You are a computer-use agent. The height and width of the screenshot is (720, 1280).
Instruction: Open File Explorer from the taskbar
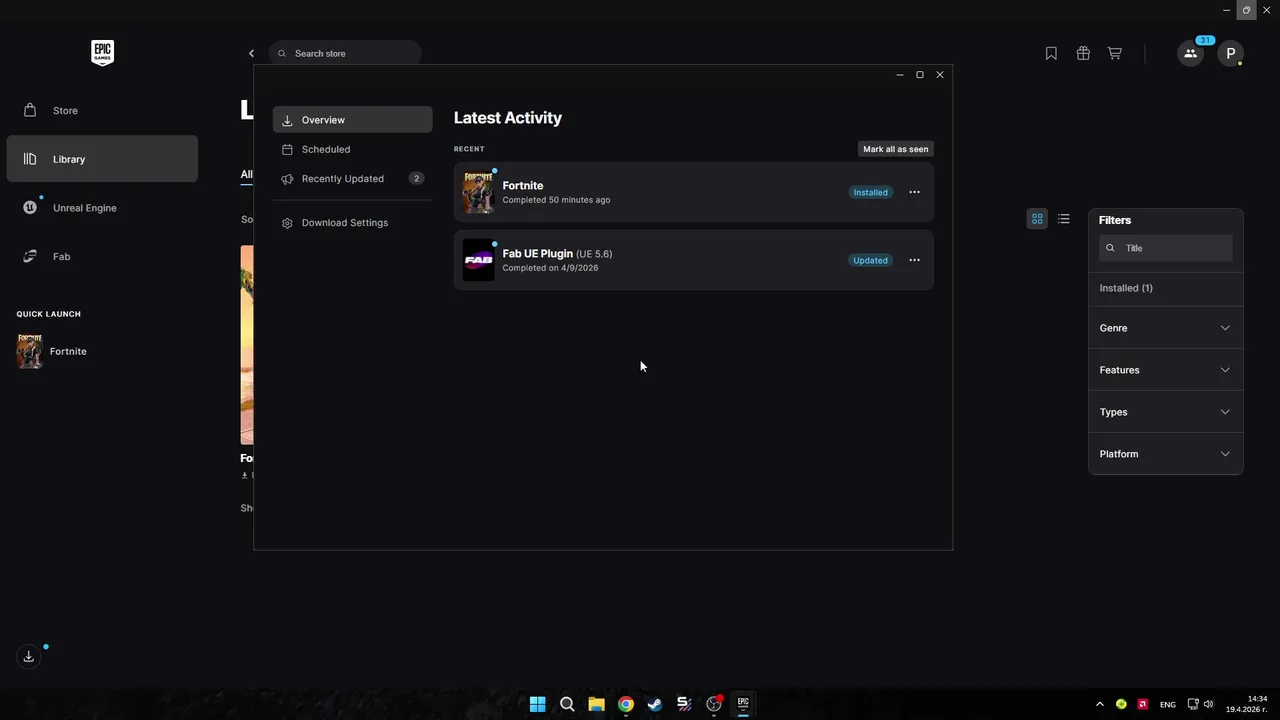coord(596,704)
